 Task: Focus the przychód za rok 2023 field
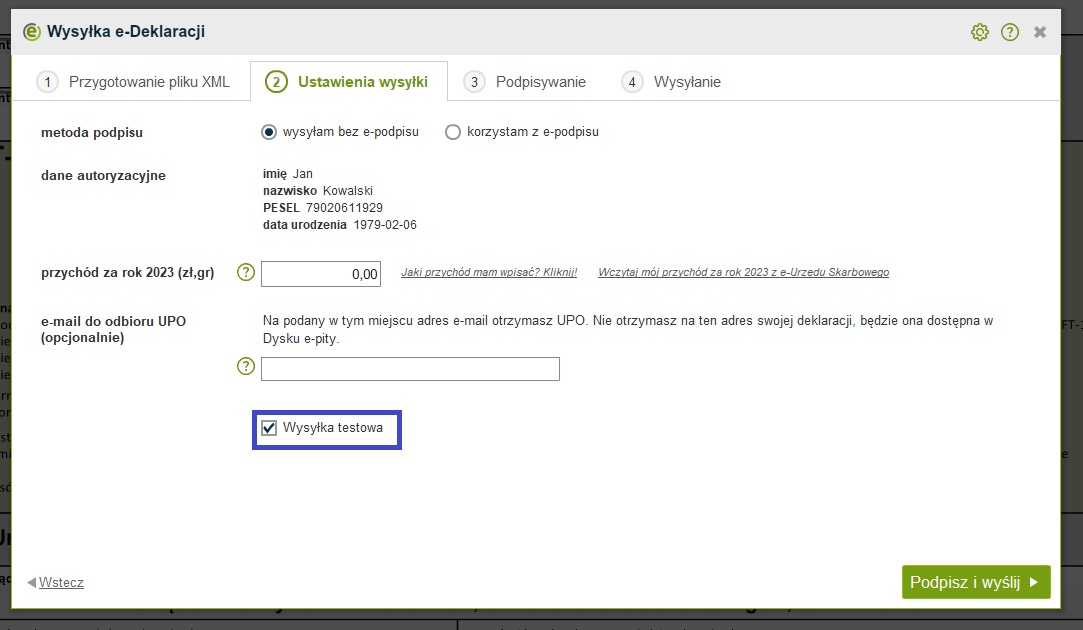(x=321, y=273)
